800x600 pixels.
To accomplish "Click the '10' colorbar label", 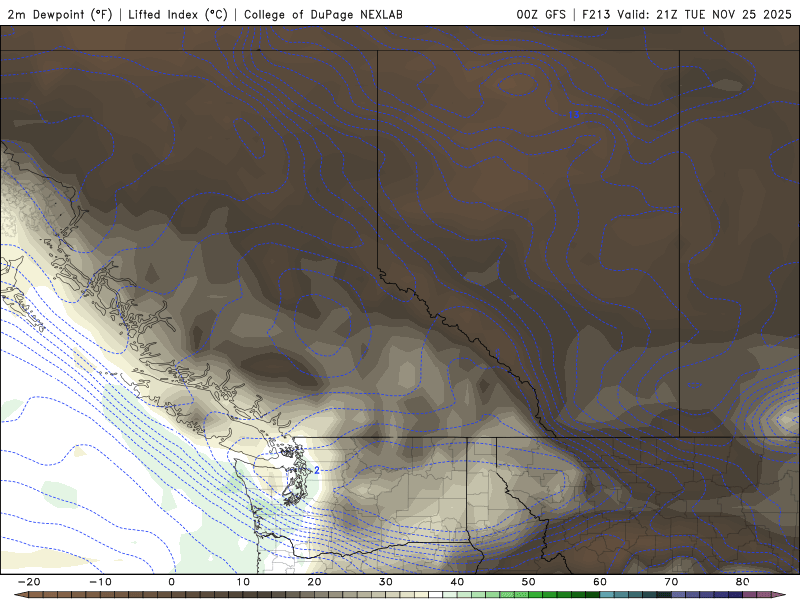I will pos(243,582).
